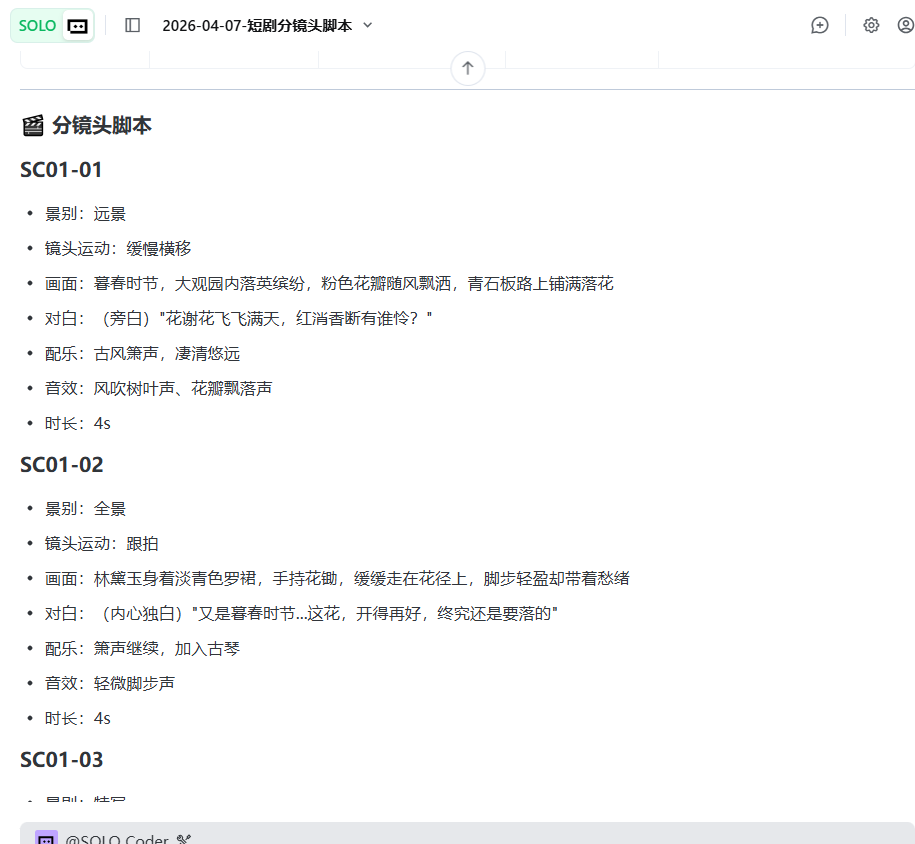Open the 2026-04-07-短剧分镜头脚本 title menu

tap(257, 26)
